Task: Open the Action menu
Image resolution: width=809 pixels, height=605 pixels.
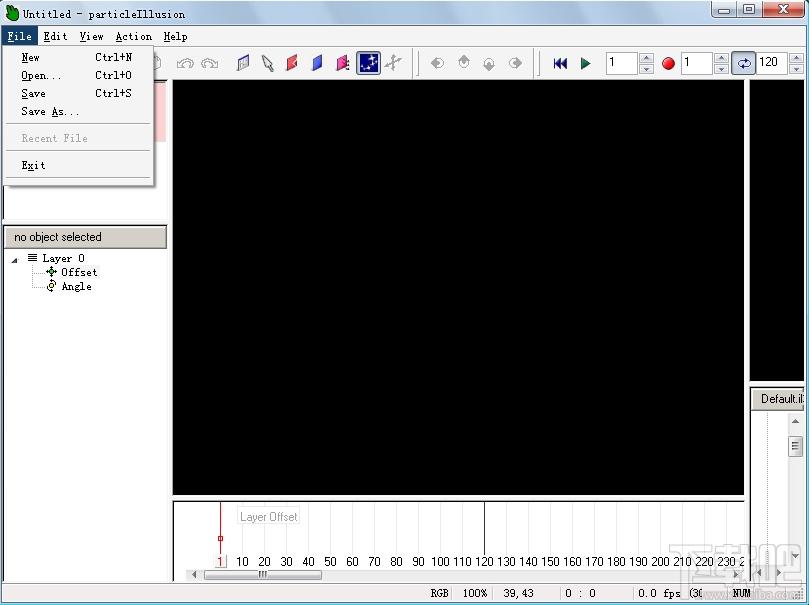Action: [x=134, y=37]
